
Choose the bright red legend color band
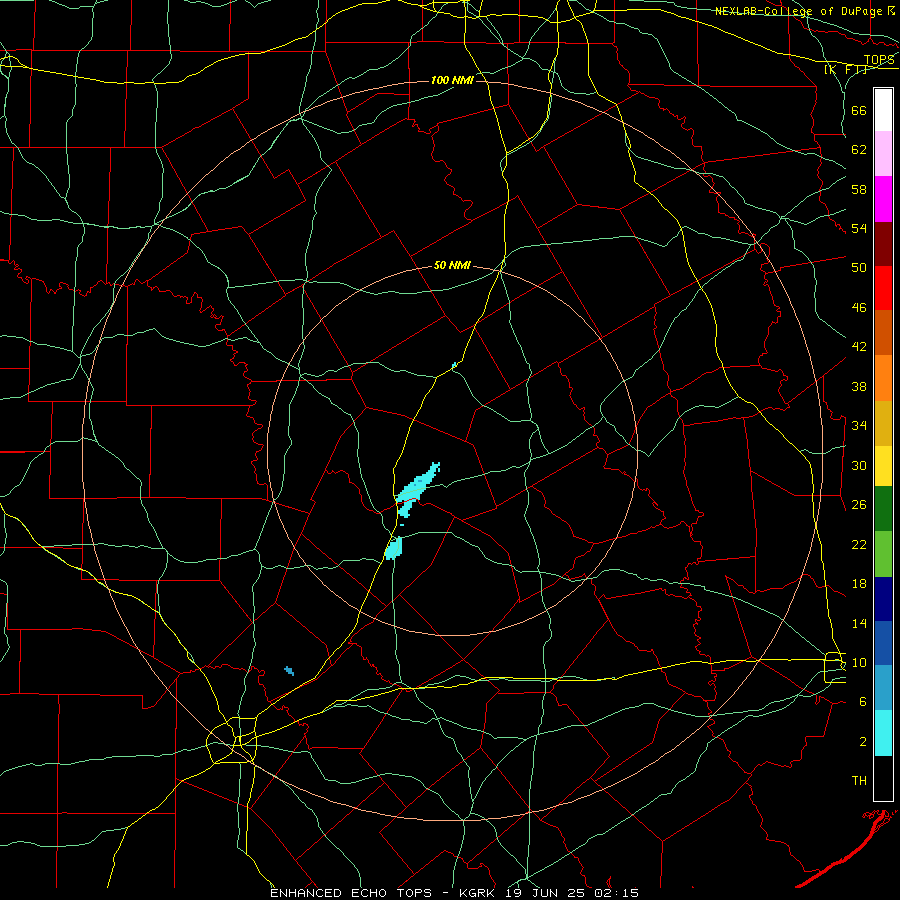click(x=883, y=288)
